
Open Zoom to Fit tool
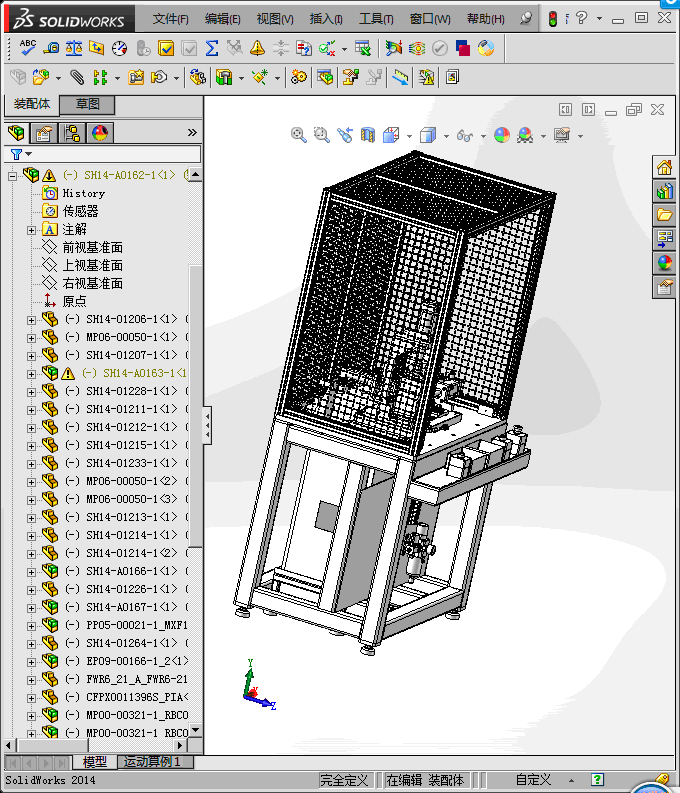[x=298, y=135]
